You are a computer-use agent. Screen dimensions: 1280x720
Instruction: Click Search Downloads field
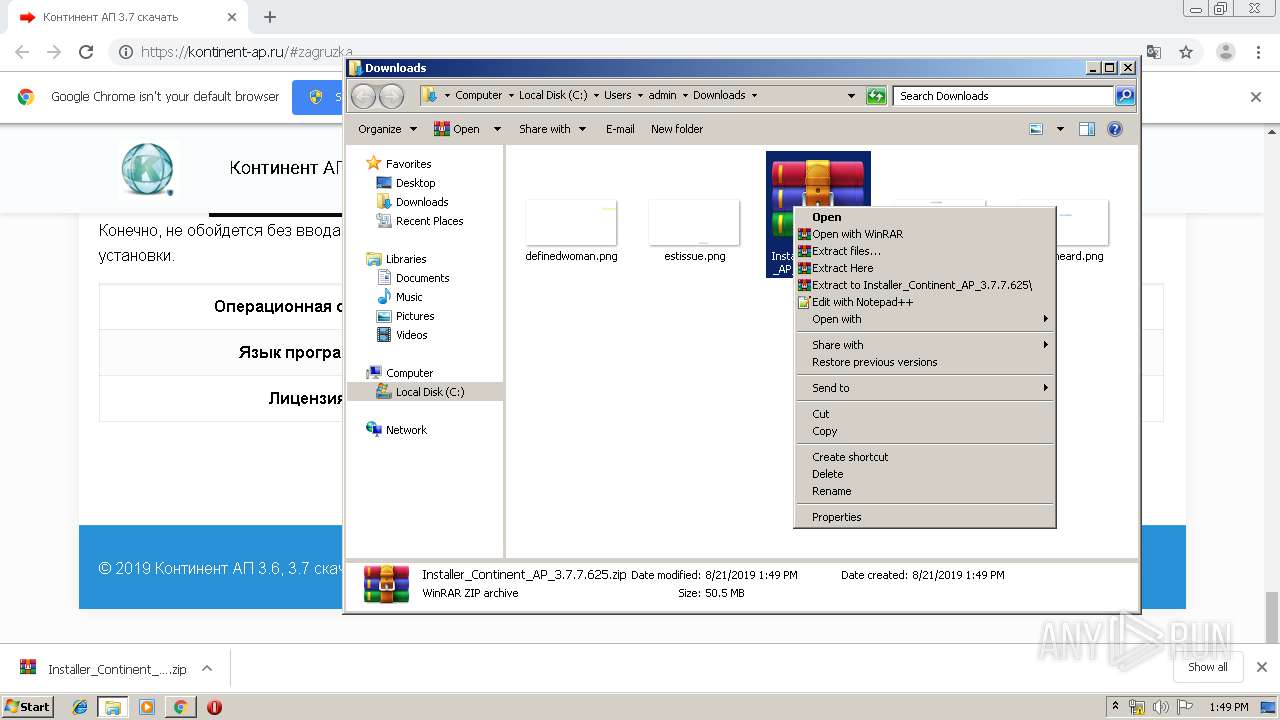[x=1003, y=96]
